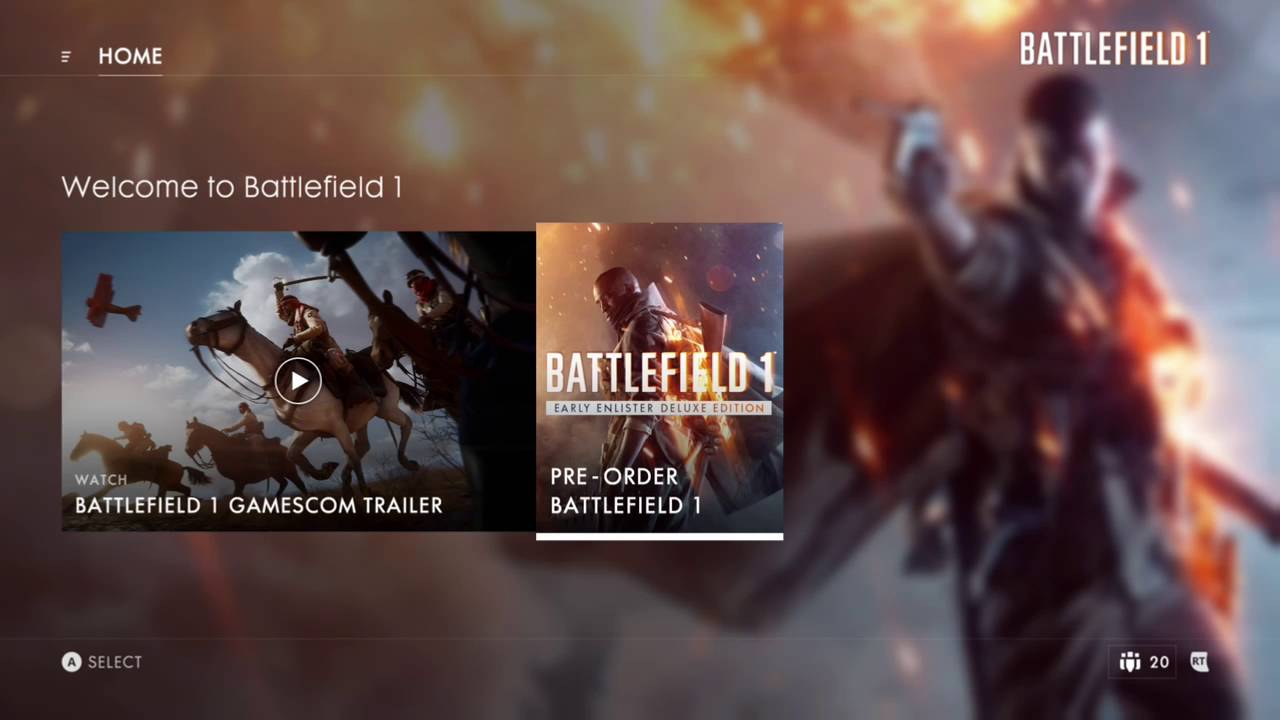Click the A button icon
Viewport: 1280px width, 720px height.
pyautogui.click(x=71, y=662)
